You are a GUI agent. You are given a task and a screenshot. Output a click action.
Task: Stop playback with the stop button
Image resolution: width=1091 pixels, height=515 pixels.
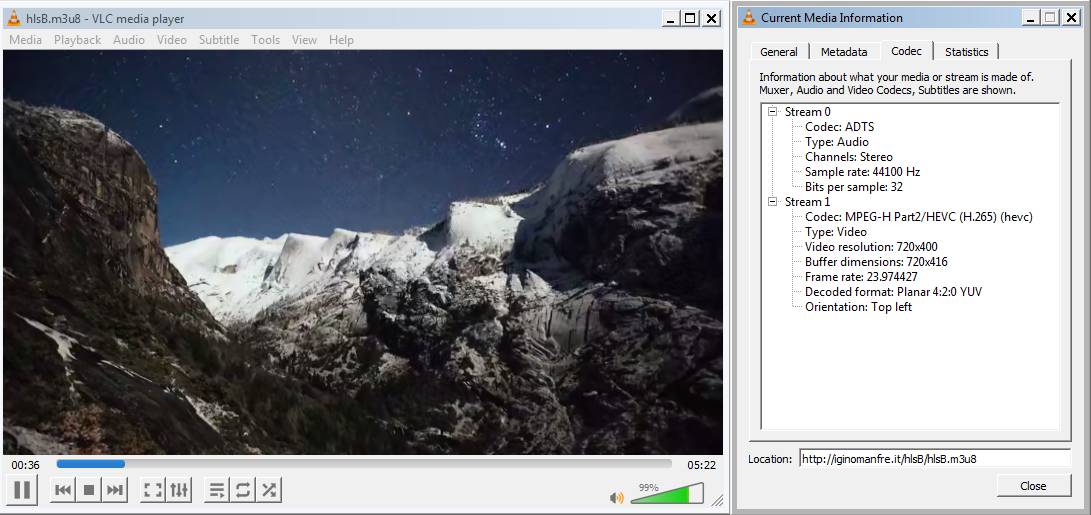[88, 491]
